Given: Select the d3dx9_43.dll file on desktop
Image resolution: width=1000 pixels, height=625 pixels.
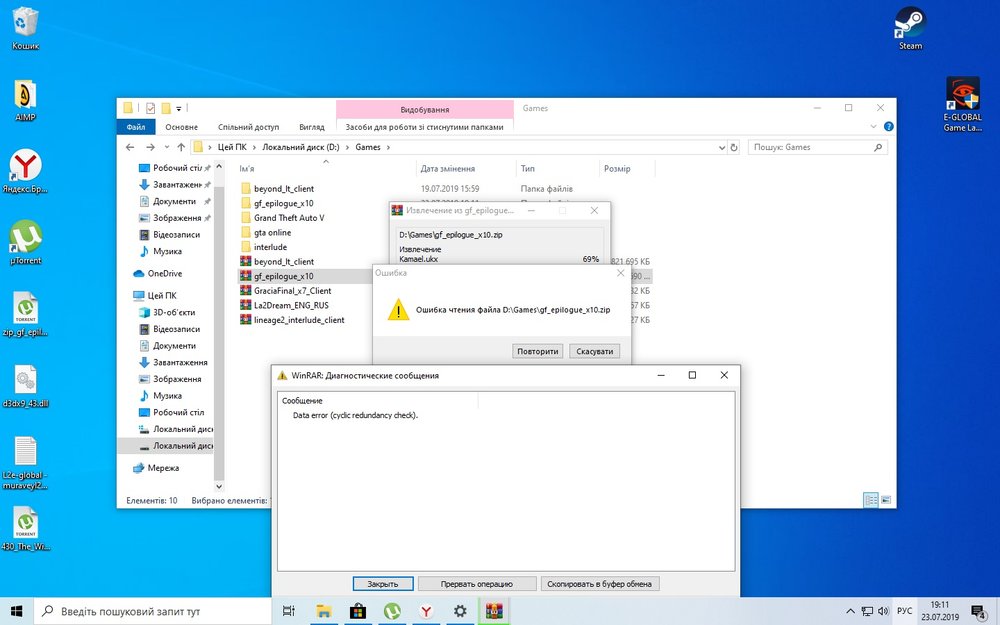Looking at the screenshot, I should pos(26,381).
